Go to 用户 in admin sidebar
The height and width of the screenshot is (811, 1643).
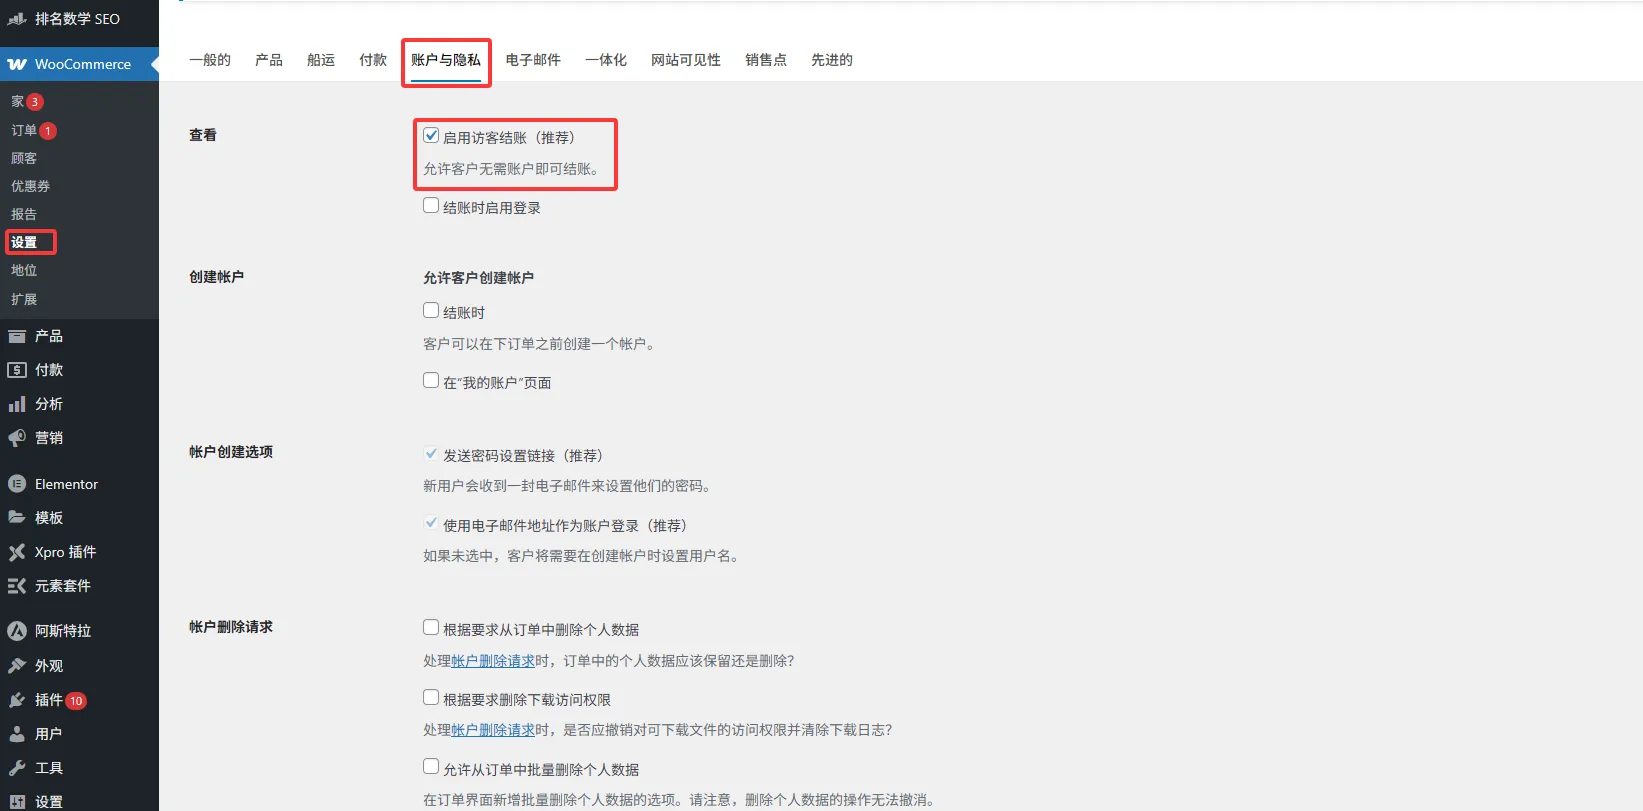click(x=48, y=734)
